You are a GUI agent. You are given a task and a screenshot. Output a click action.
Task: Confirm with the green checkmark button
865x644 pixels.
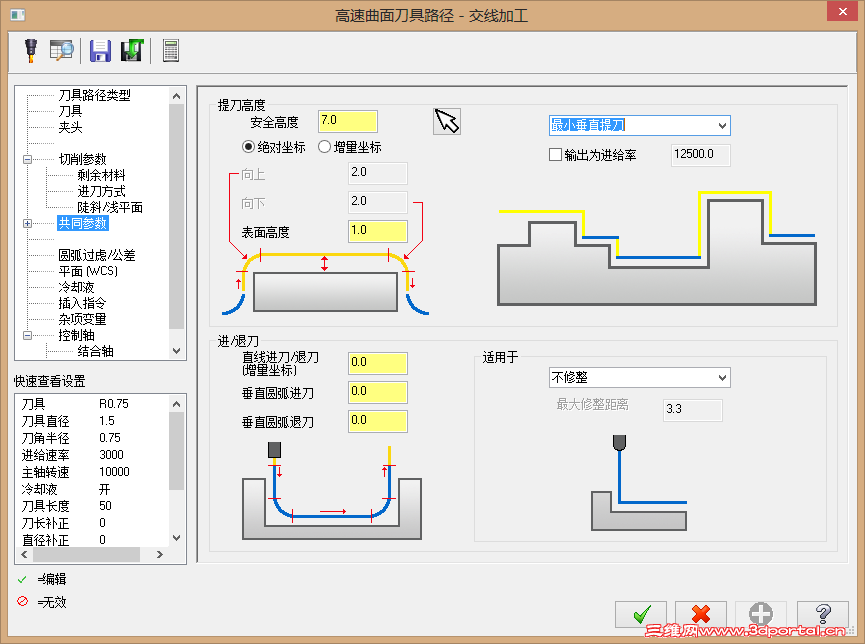pos(641,614)
